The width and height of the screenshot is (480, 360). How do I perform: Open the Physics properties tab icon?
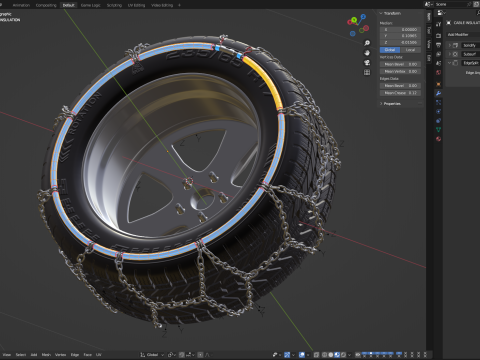(x=438, y=111)
